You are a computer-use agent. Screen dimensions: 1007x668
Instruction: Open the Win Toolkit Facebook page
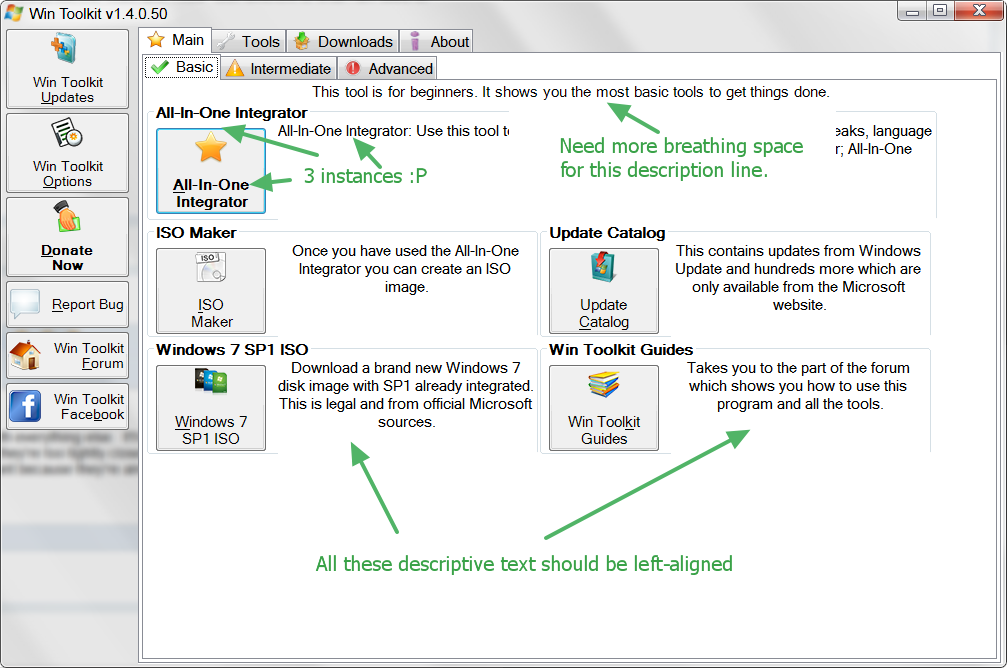point(67,407)
